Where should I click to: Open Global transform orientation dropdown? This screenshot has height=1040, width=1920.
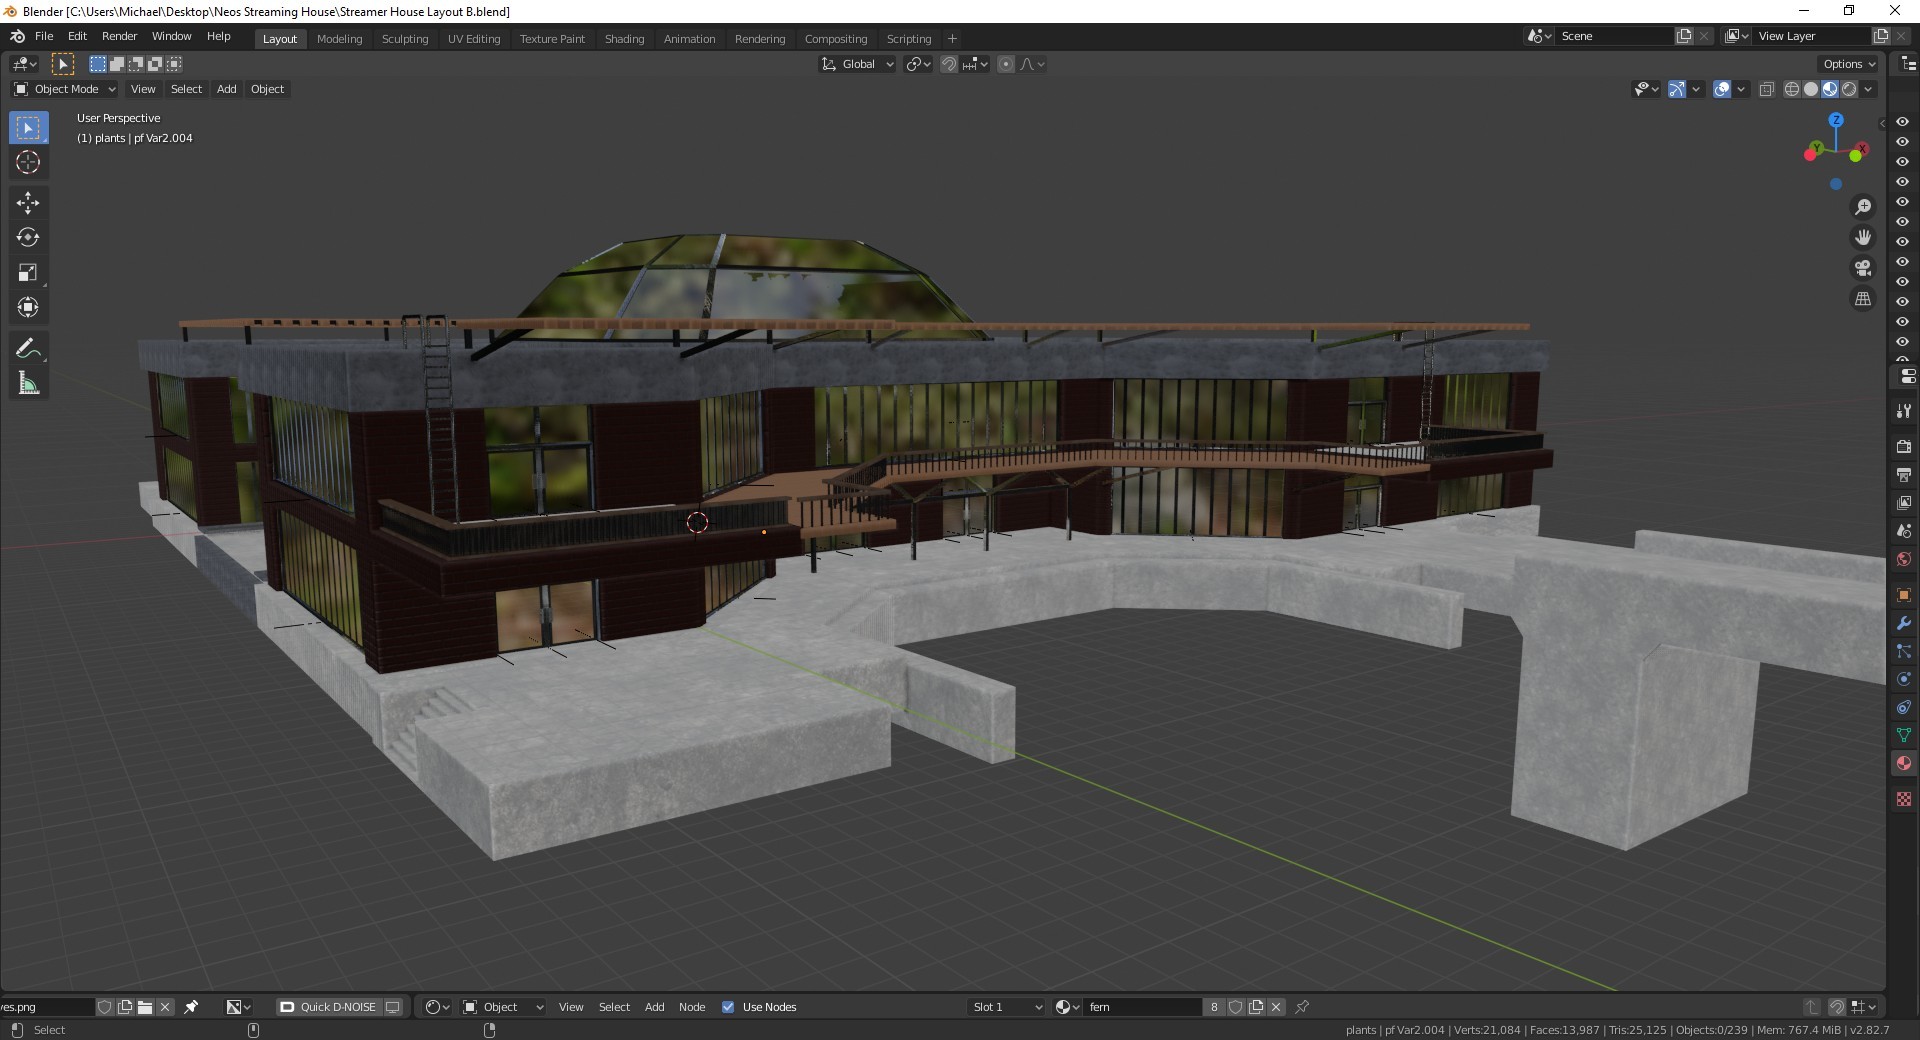(858, 64)
